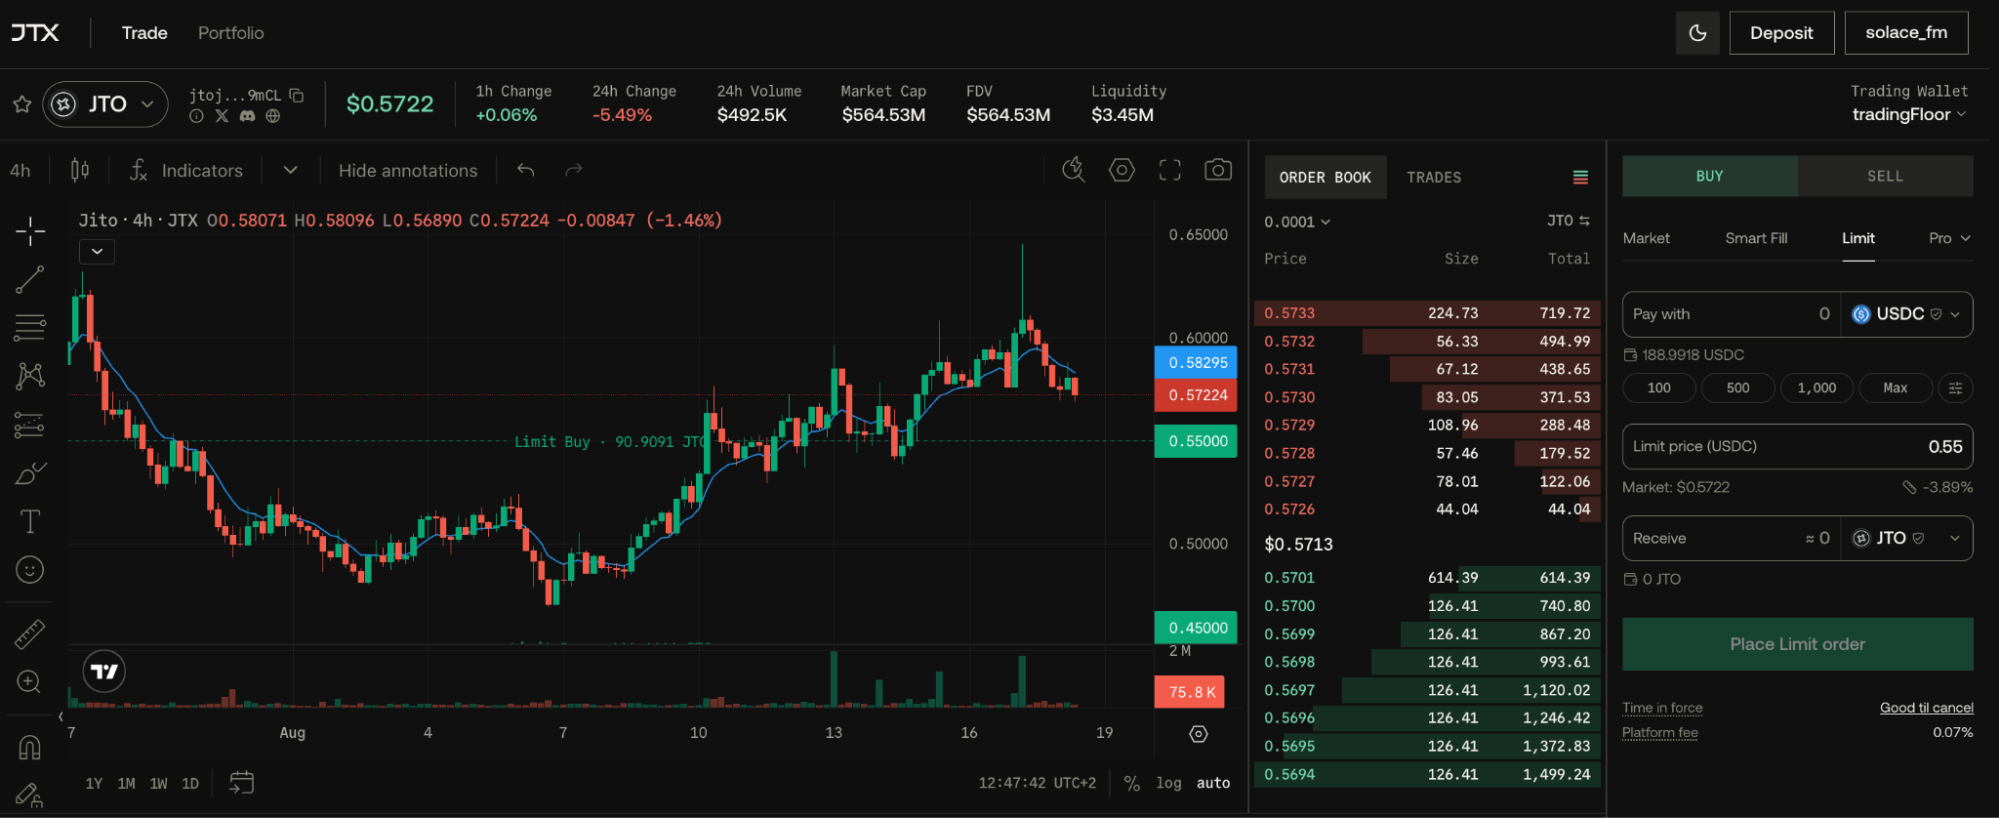1999x818 pixels.
Task: Open custom amount presets settings icon
Action: point(1956,388)
